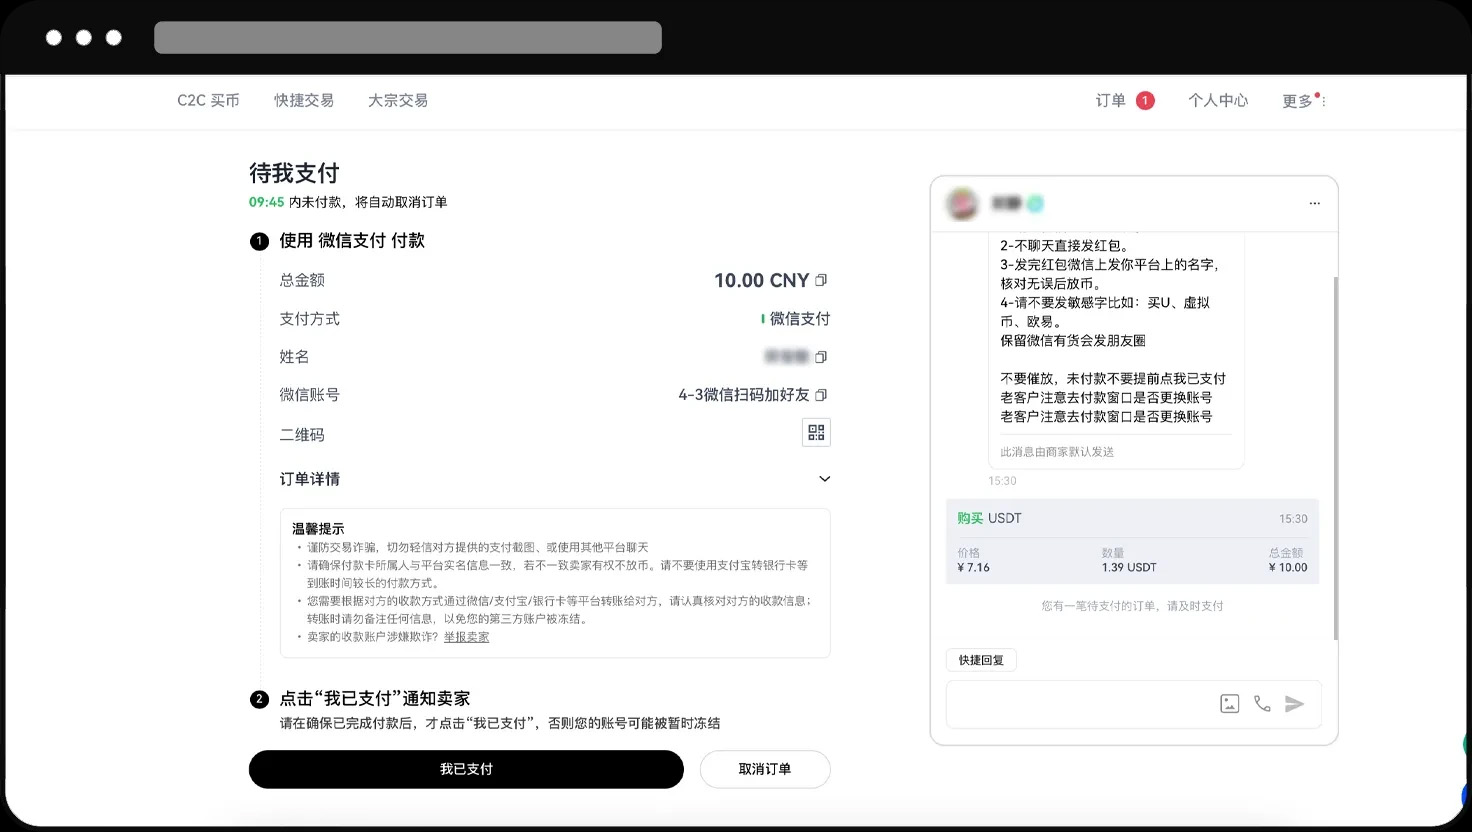The height and width of the screenshot is (832, 1472).
Task: Cancel the order via 取消订单
Action: 764,769
